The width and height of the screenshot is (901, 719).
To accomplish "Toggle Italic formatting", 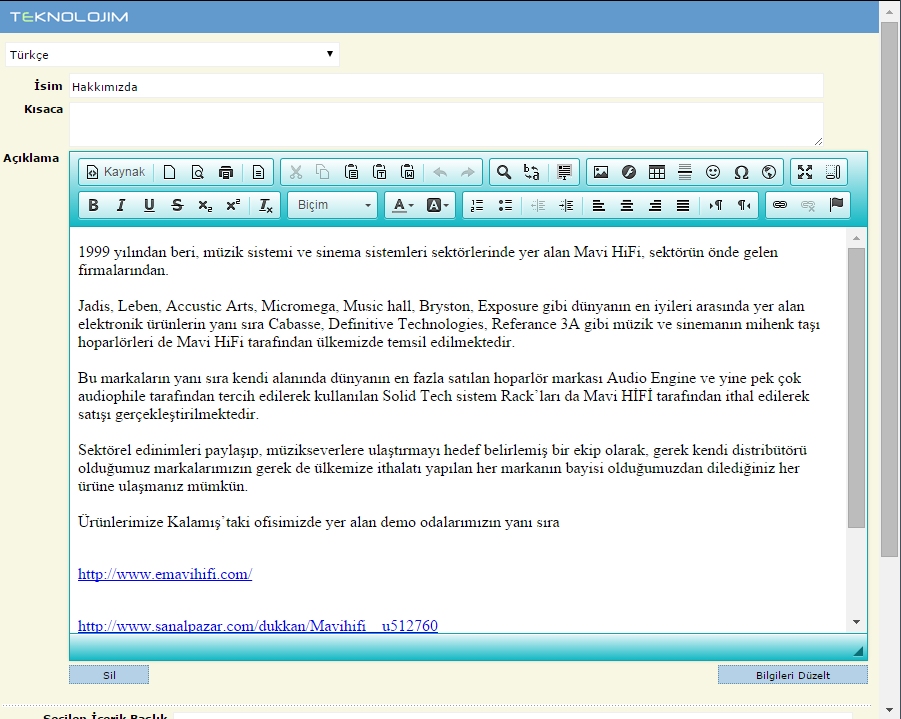I will click(x=121, y=205).
